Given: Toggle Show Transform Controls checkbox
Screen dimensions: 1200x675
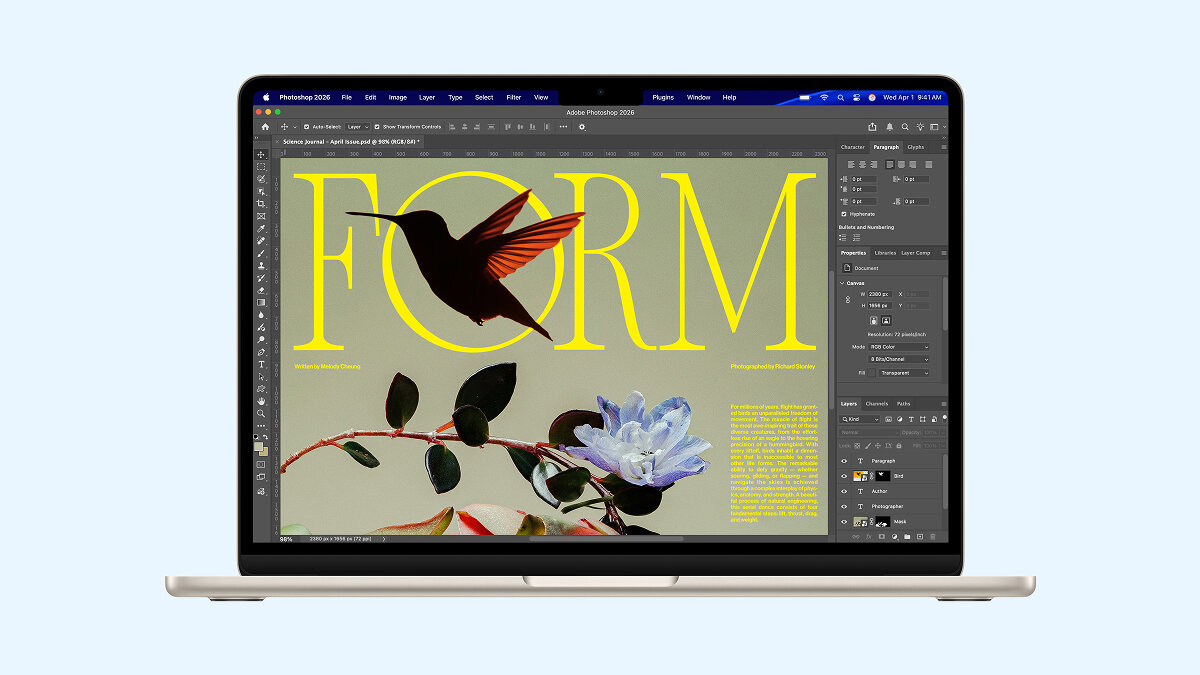Looking at the screenshot, I should (377, 127).
